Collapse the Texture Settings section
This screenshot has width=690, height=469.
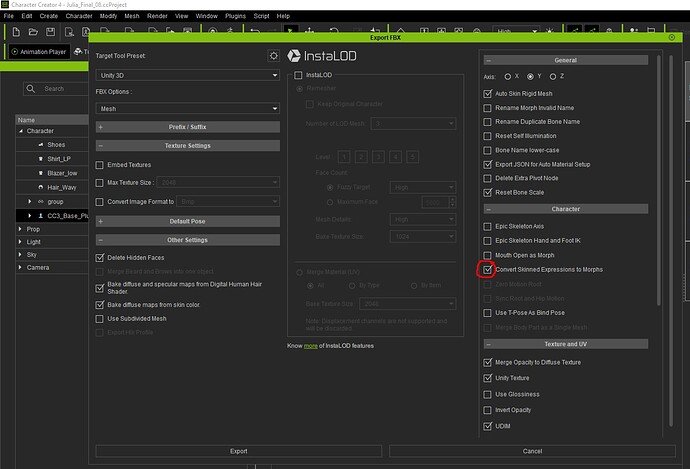(x=187, y=146)
